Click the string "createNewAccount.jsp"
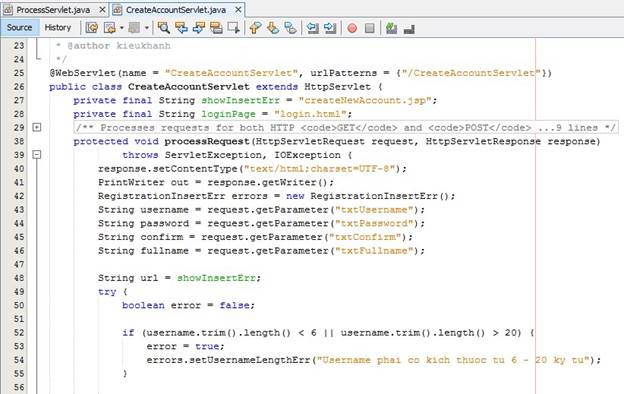Screen dimensions: 624x394 365,100
